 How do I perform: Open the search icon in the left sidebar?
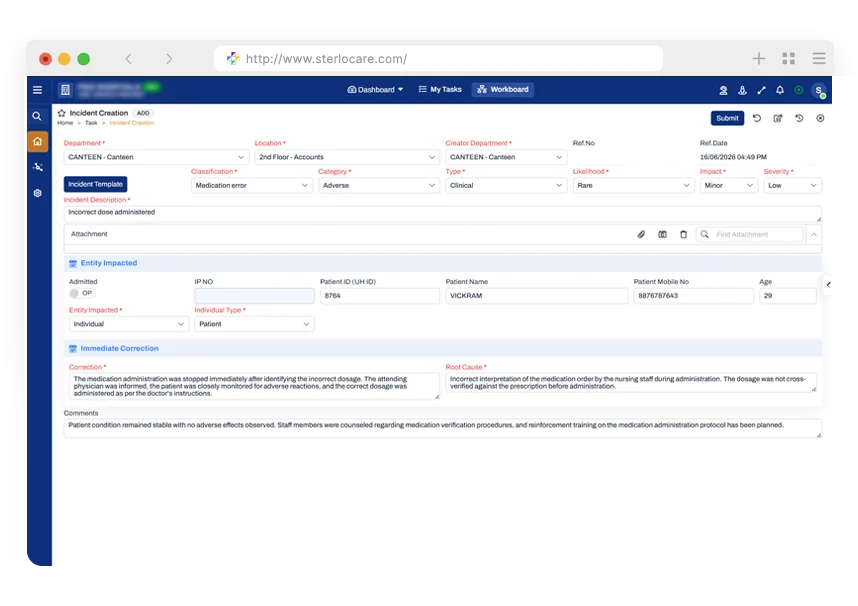click(x=37, y=116)
